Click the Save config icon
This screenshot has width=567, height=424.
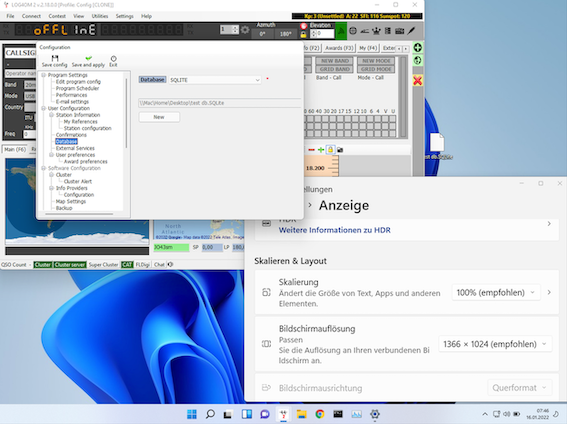55,58
